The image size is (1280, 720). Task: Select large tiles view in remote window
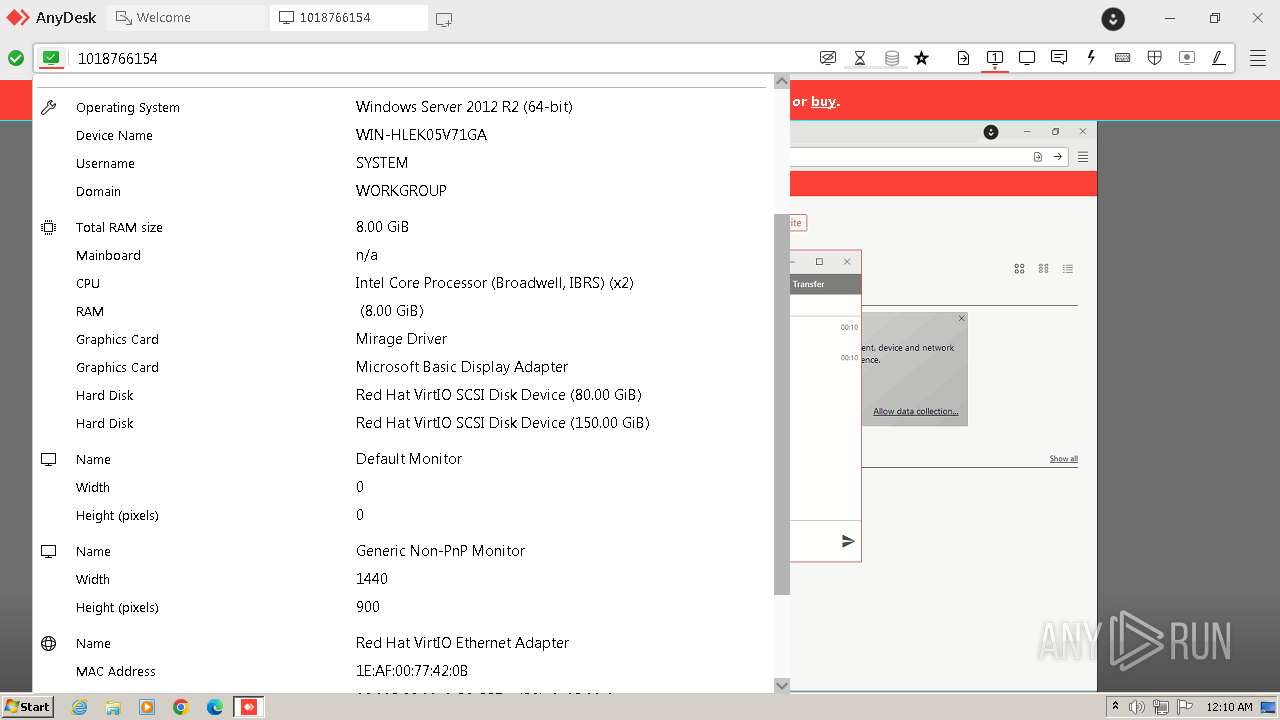1019,269
